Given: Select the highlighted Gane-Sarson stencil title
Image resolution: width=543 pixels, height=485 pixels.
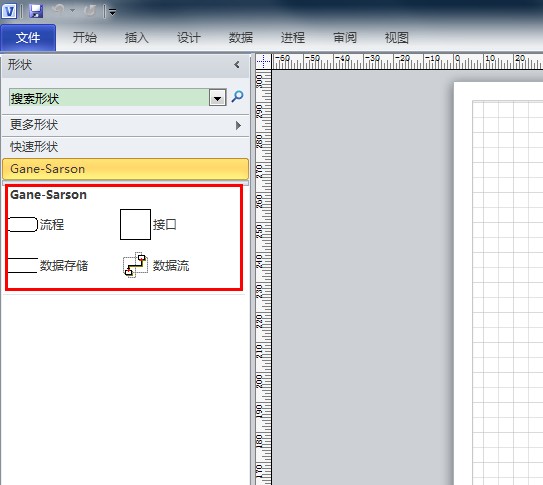Looking at the screenshot, I should [x=125, y=169].
